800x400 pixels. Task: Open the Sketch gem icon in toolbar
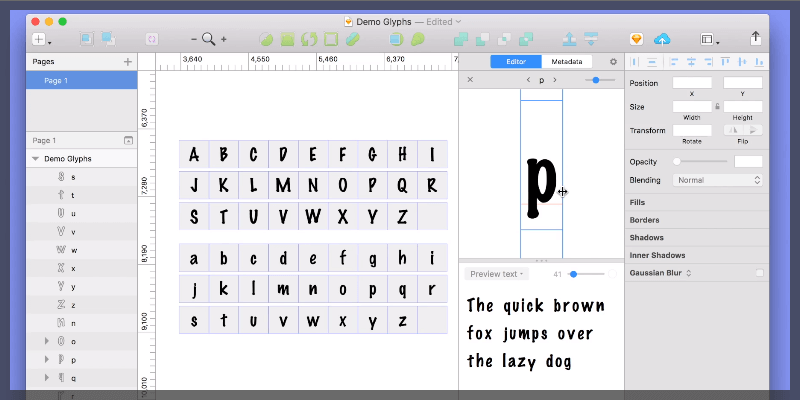pos(636,39)
